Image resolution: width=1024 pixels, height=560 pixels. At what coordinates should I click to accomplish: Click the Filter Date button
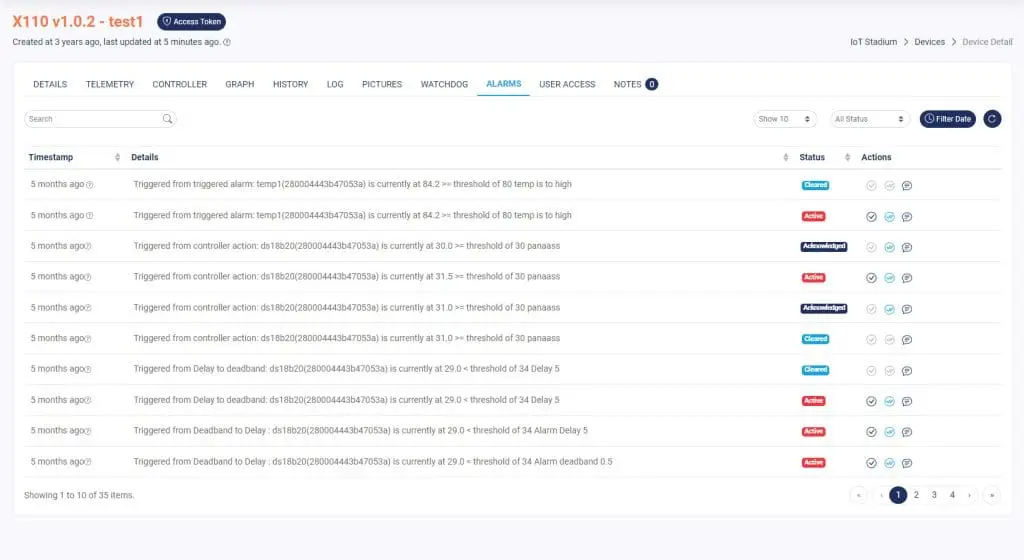(x=947, y=119)
